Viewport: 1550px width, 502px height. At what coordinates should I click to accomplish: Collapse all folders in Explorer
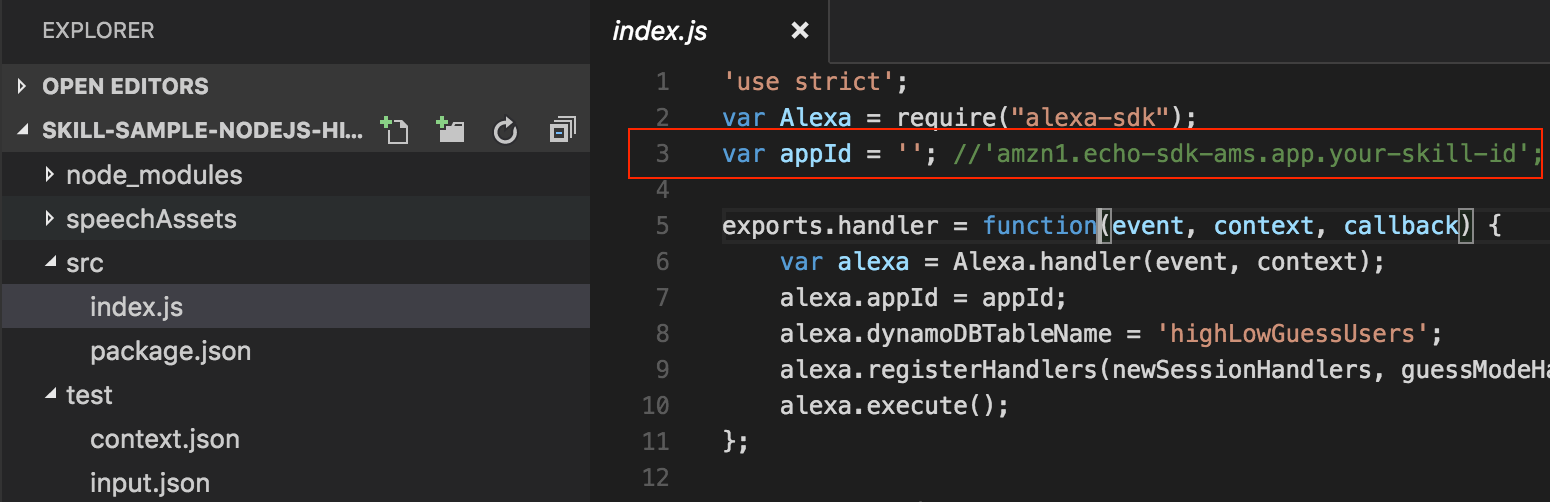click(563, 130)
